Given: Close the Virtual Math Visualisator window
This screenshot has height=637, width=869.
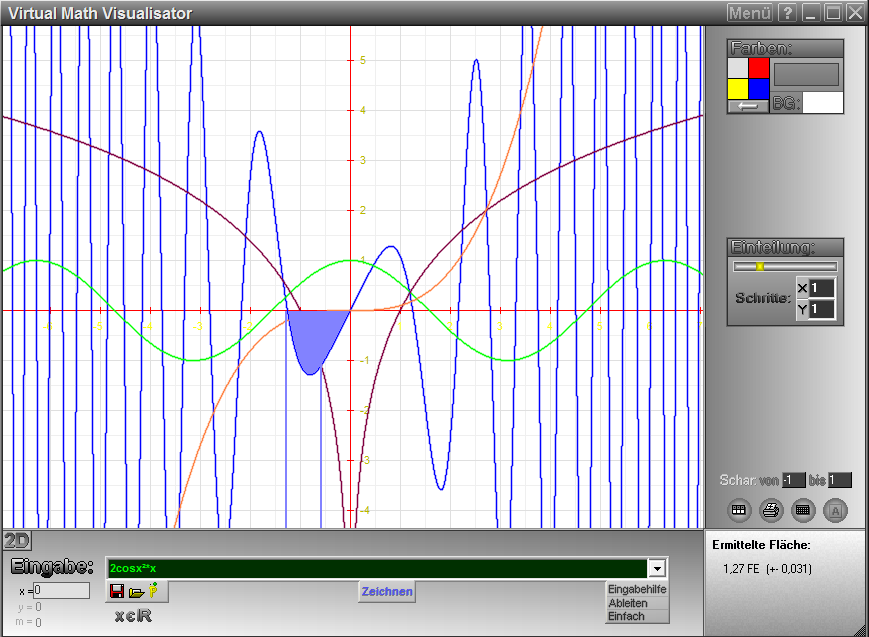Looking at the screenshot, I should point(855,12).
